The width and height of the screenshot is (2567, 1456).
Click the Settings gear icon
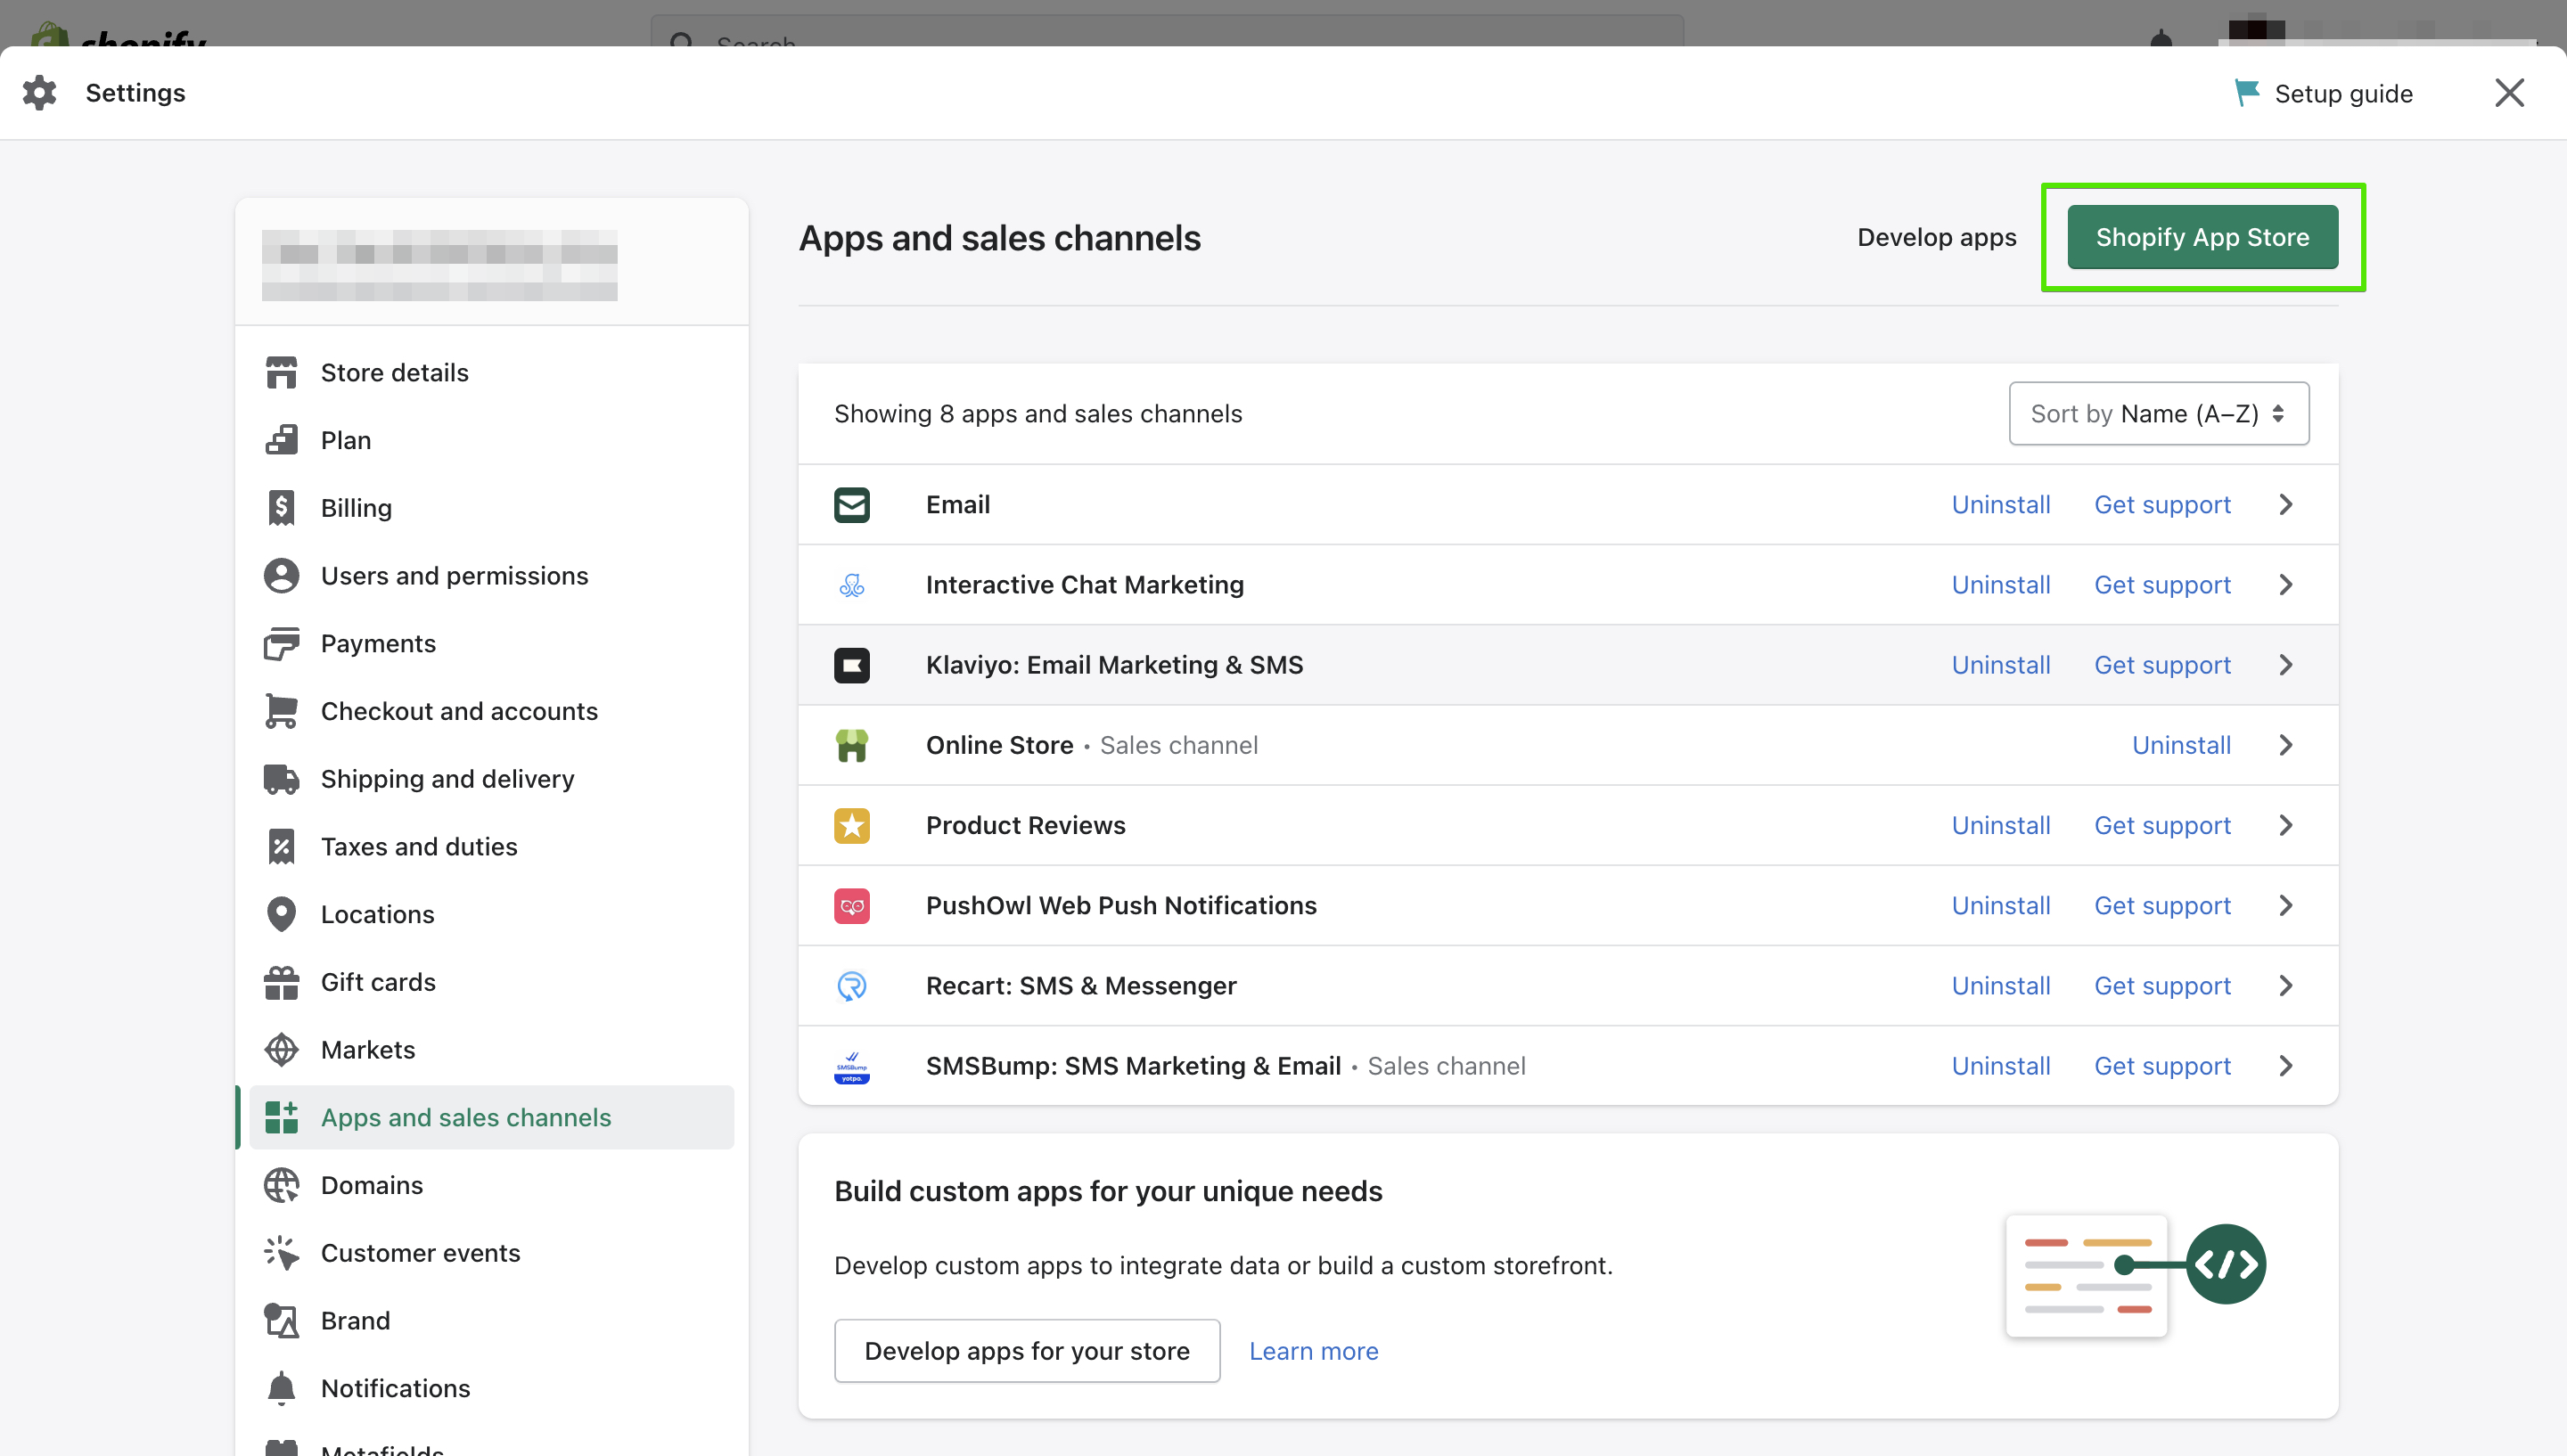(x=40, y=93)
